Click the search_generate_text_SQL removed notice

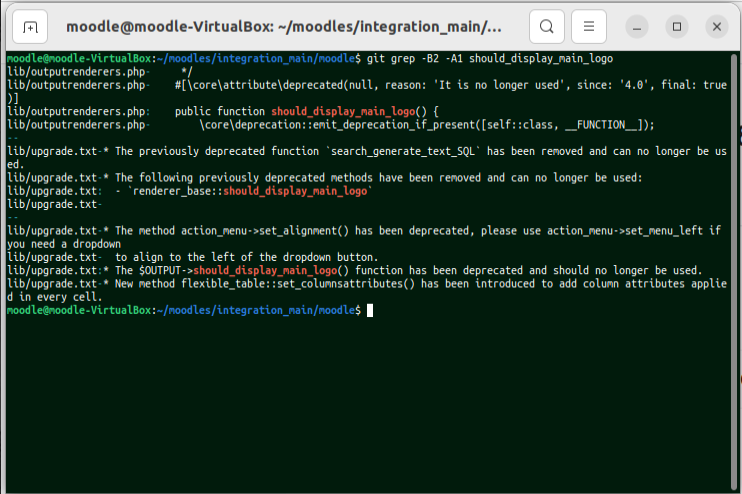coord(367,158)
